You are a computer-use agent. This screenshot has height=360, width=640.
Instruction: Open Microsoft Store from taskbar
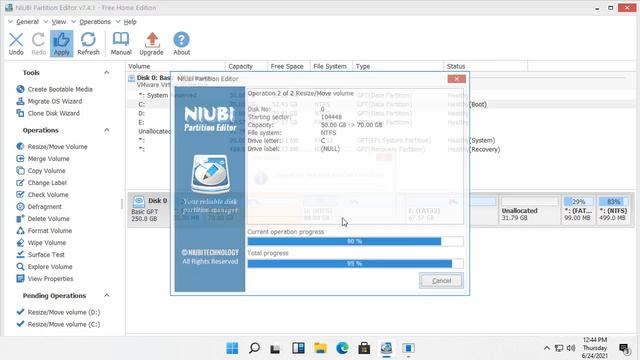click(364, 348)
